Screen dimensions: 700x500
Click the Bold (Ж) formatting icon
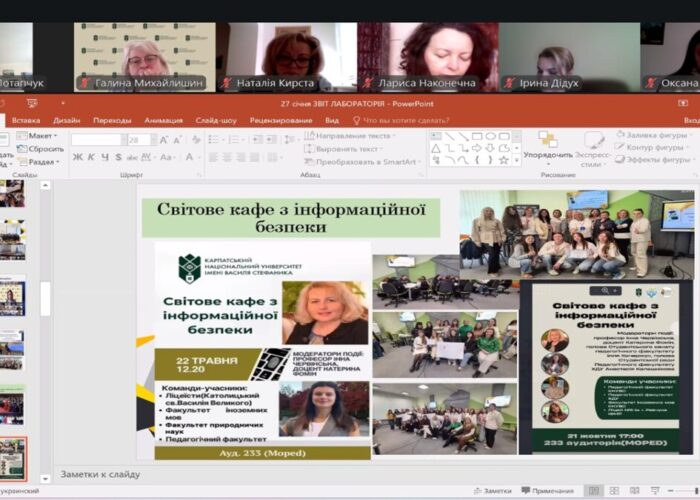click(76, 157)
